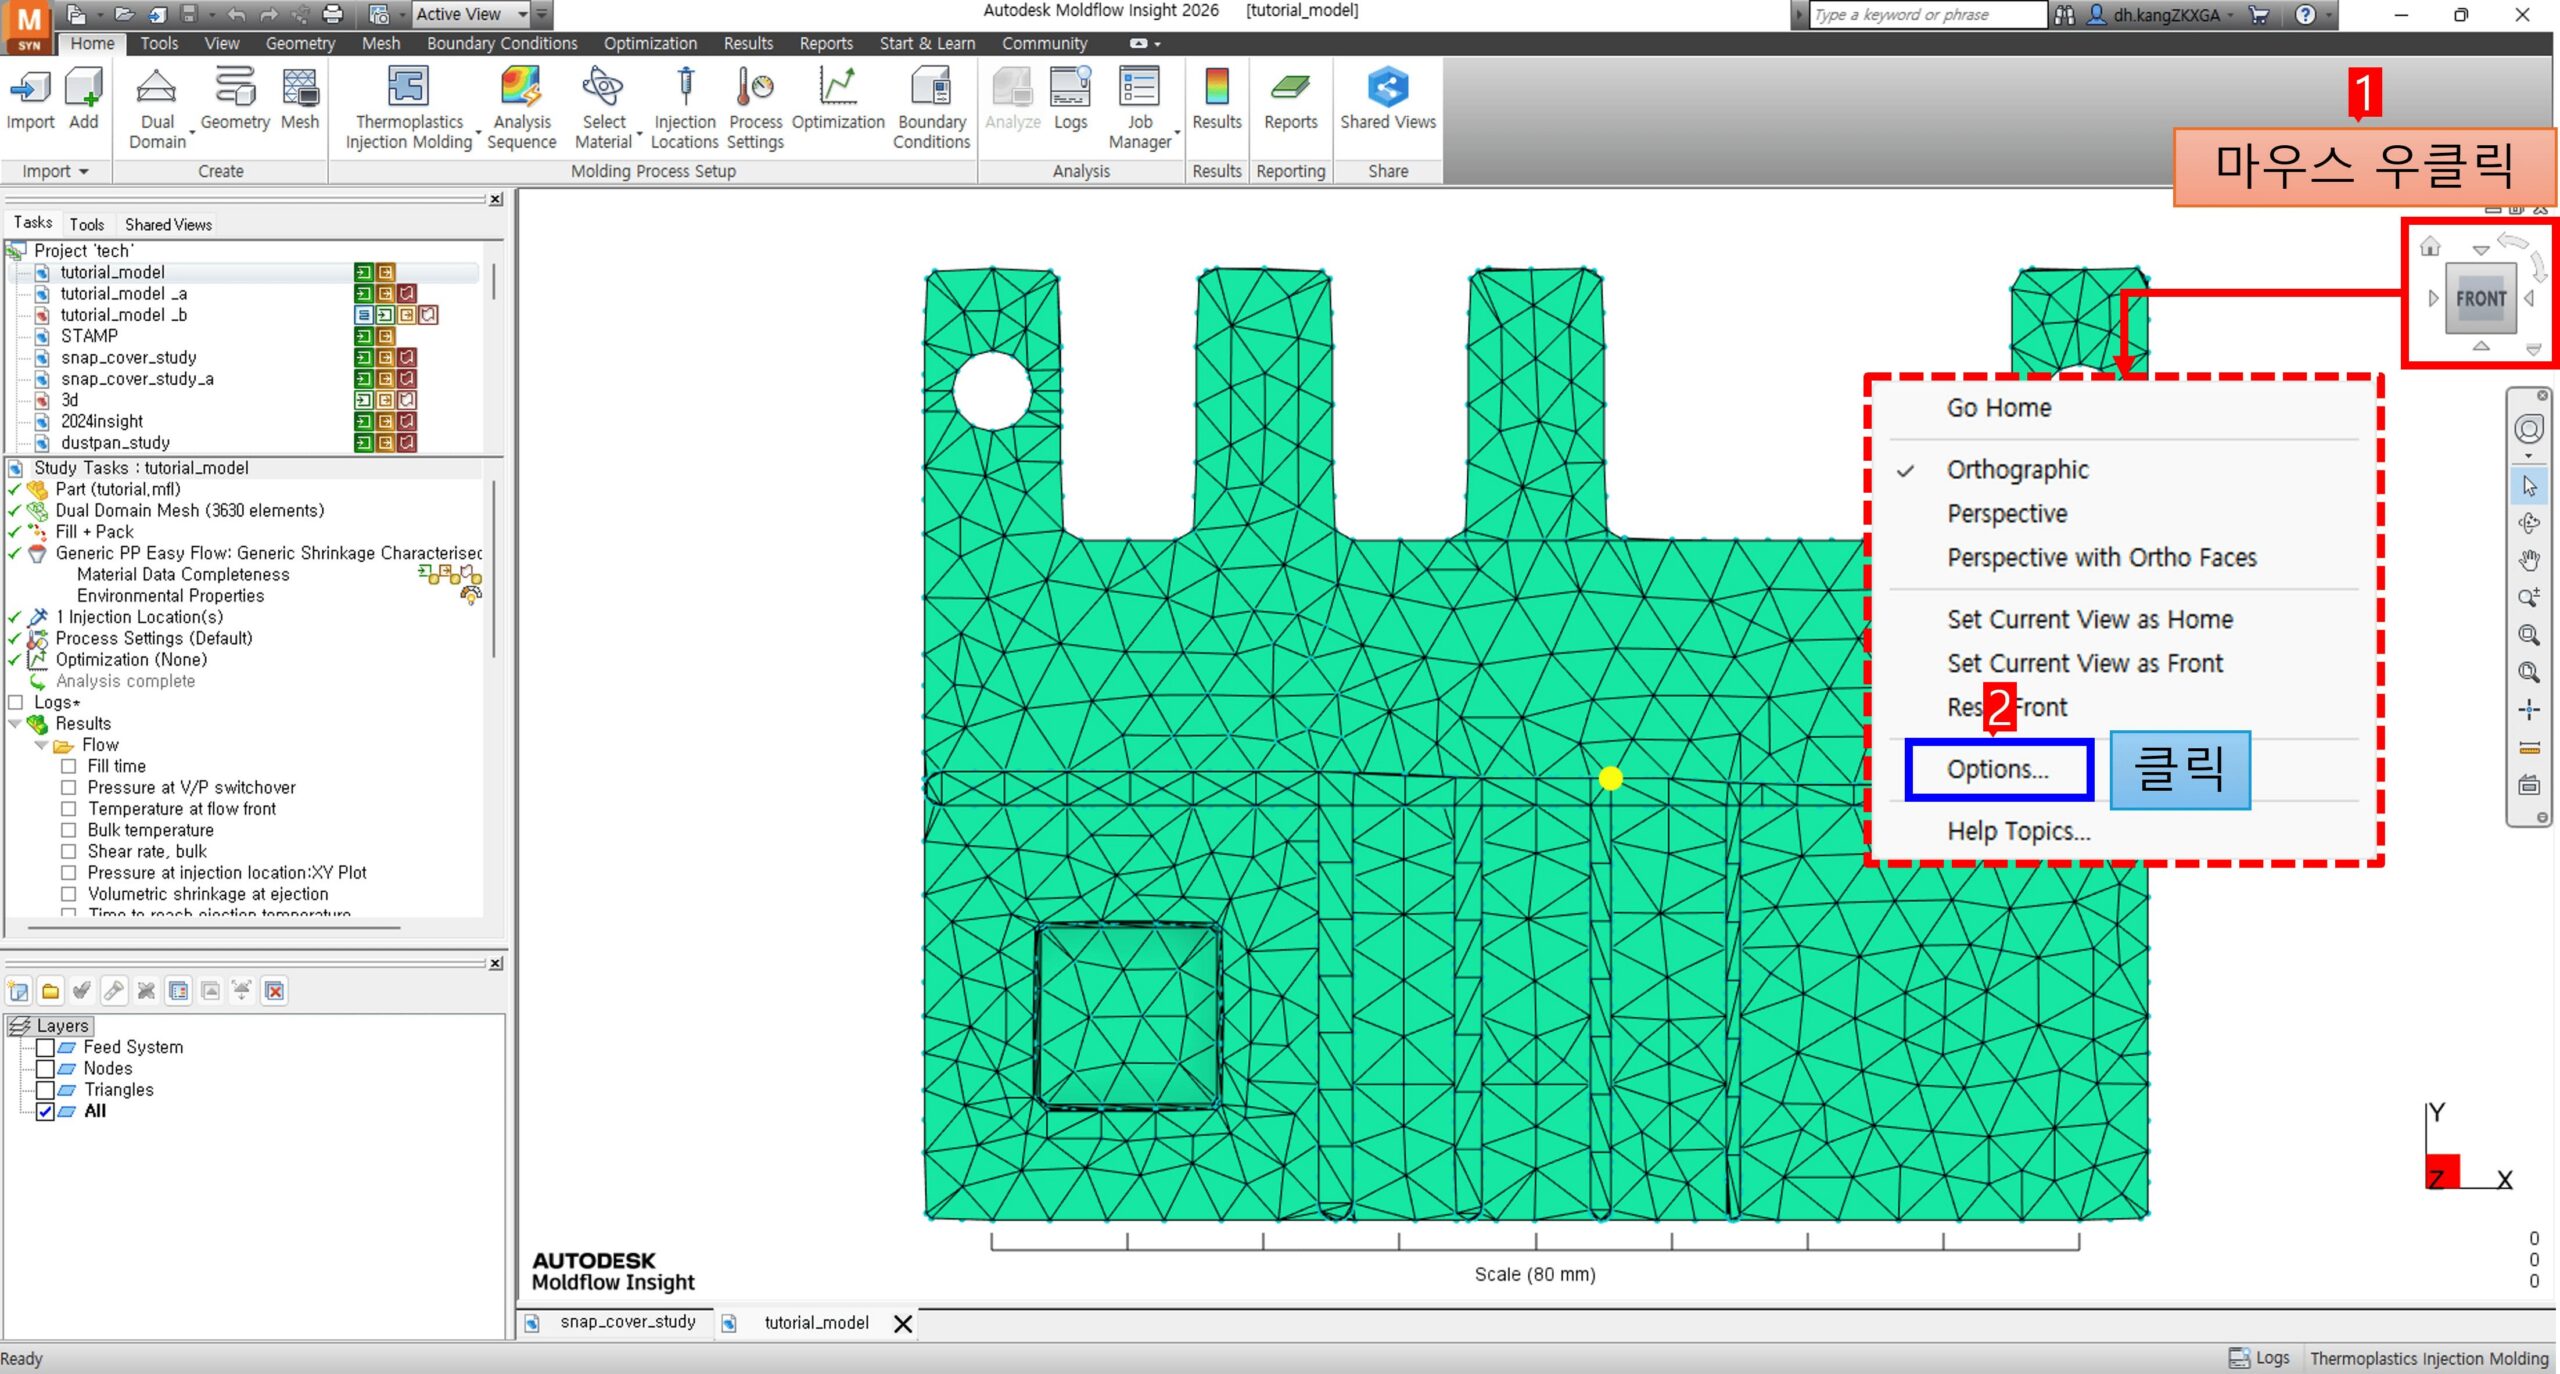Select Perspective in the context menu

[2007, 513]
